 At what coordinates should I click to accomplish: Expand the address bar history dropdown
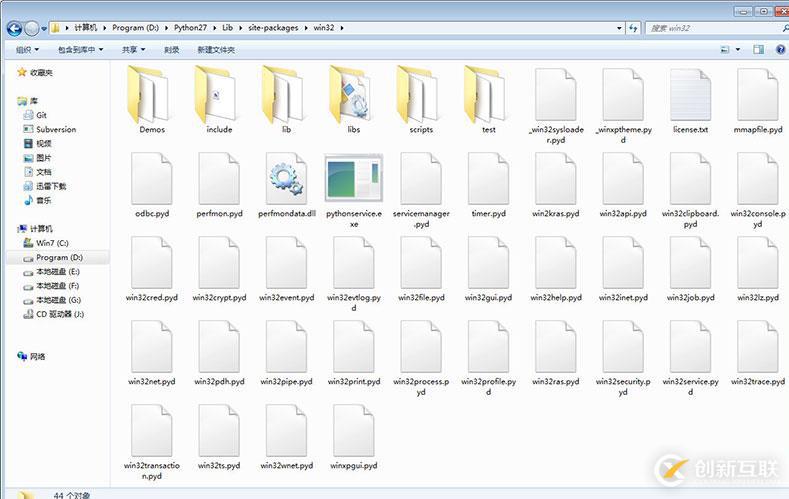(619, 28)
